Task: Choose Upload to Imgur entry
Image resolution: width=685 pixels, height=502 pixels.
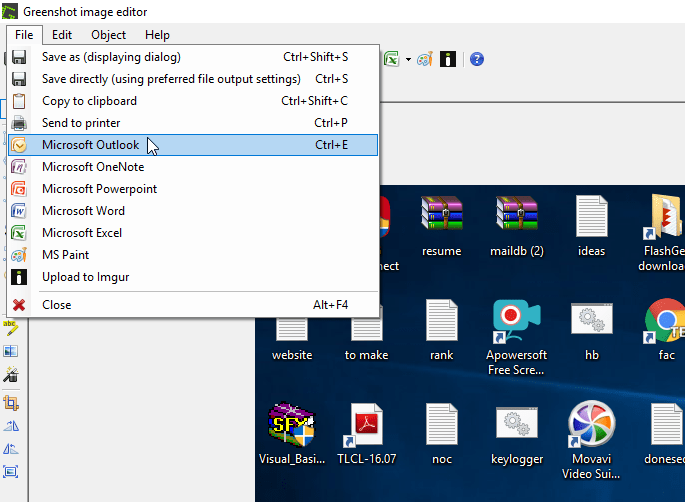Action: (193, 277)
